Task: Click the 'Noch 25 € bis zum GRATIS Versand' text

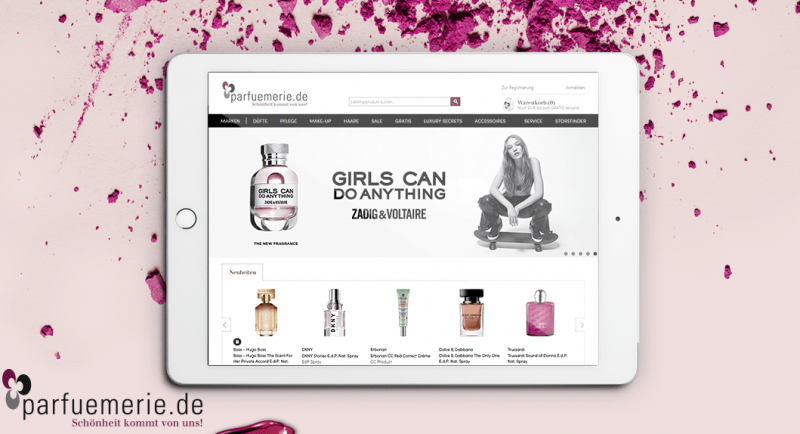Action: click(x=548, y=108)
